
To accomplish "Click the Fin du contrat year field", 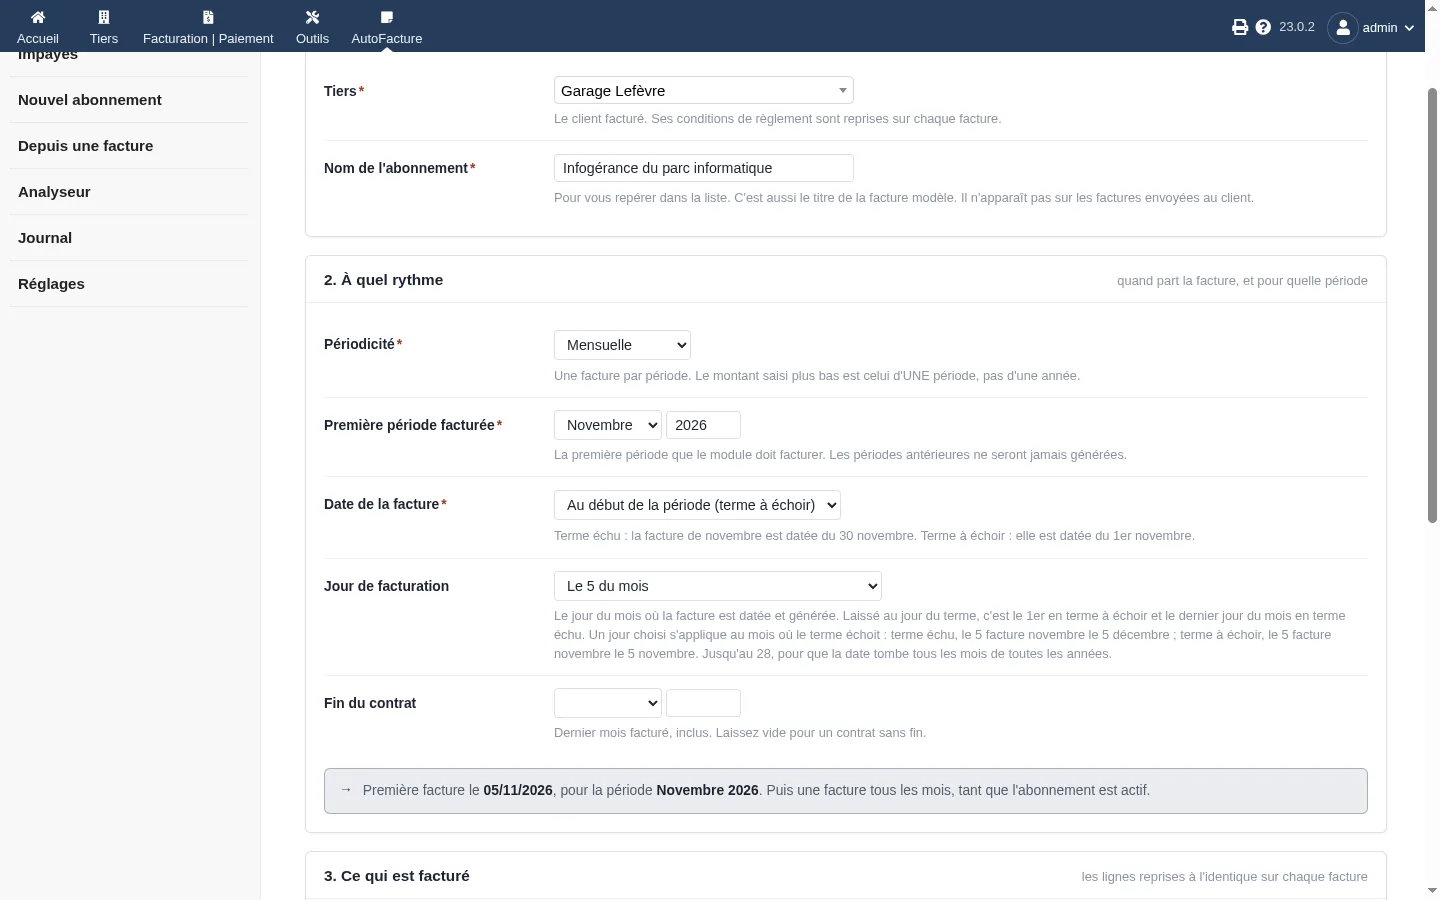I will tap(703, 703).
